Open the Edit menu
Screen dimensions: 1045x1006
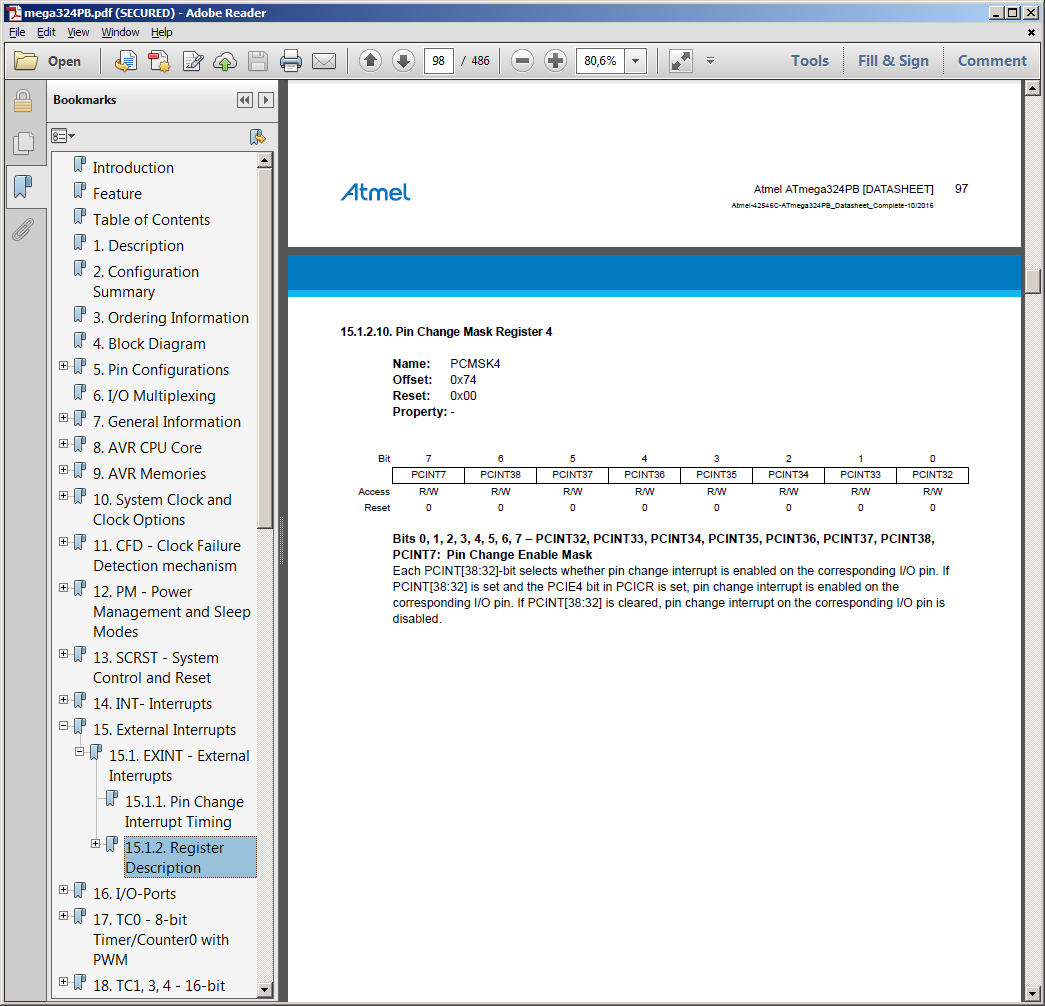(46, 32)
